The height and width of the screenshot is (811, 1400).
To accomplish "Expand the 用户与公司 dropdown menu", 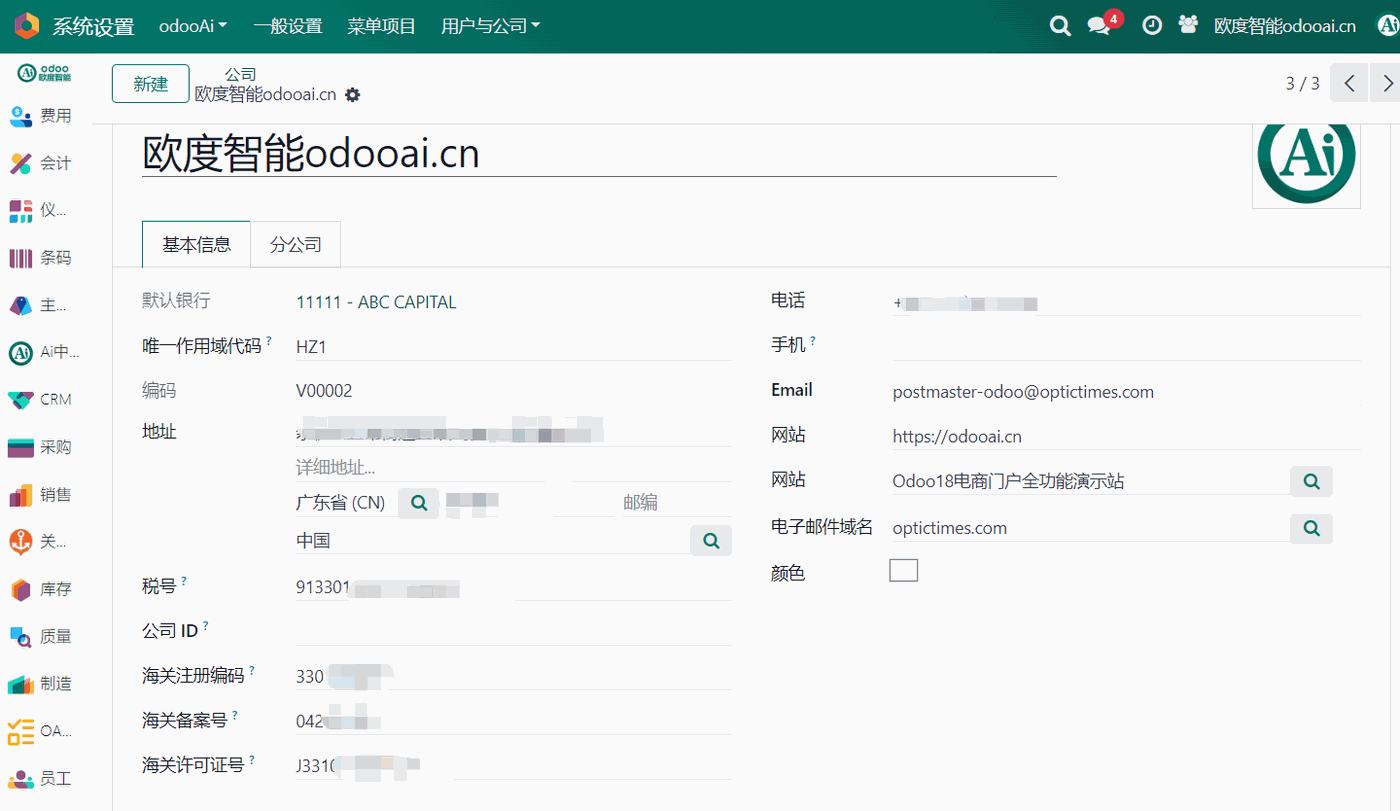I will point(490,26).
